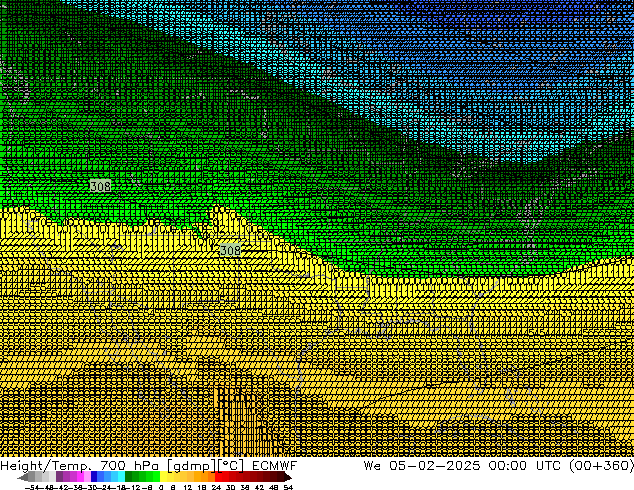Pick the dark green legend swatch at -18

[129, 477]
